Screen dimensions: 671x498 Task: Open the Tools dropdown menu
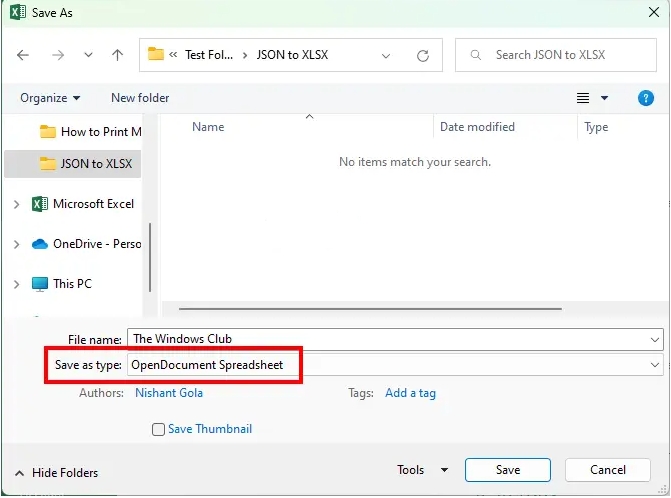tap(422, 470)
